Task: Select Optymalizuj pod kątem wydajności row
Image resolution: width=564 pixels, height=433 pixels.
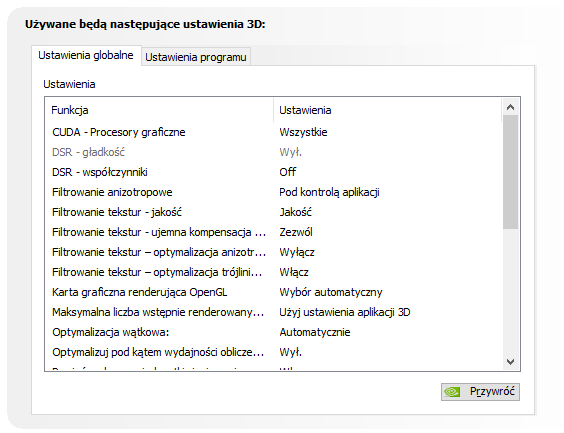Action: pos(273,352)
